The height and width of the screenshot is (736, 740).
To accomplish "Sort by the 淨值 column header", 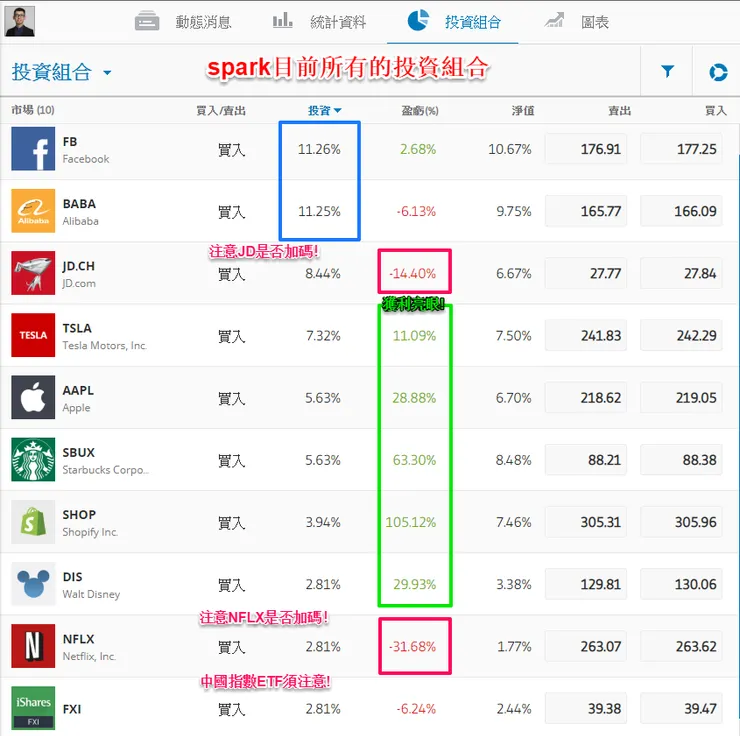I will tap(523, 111).
